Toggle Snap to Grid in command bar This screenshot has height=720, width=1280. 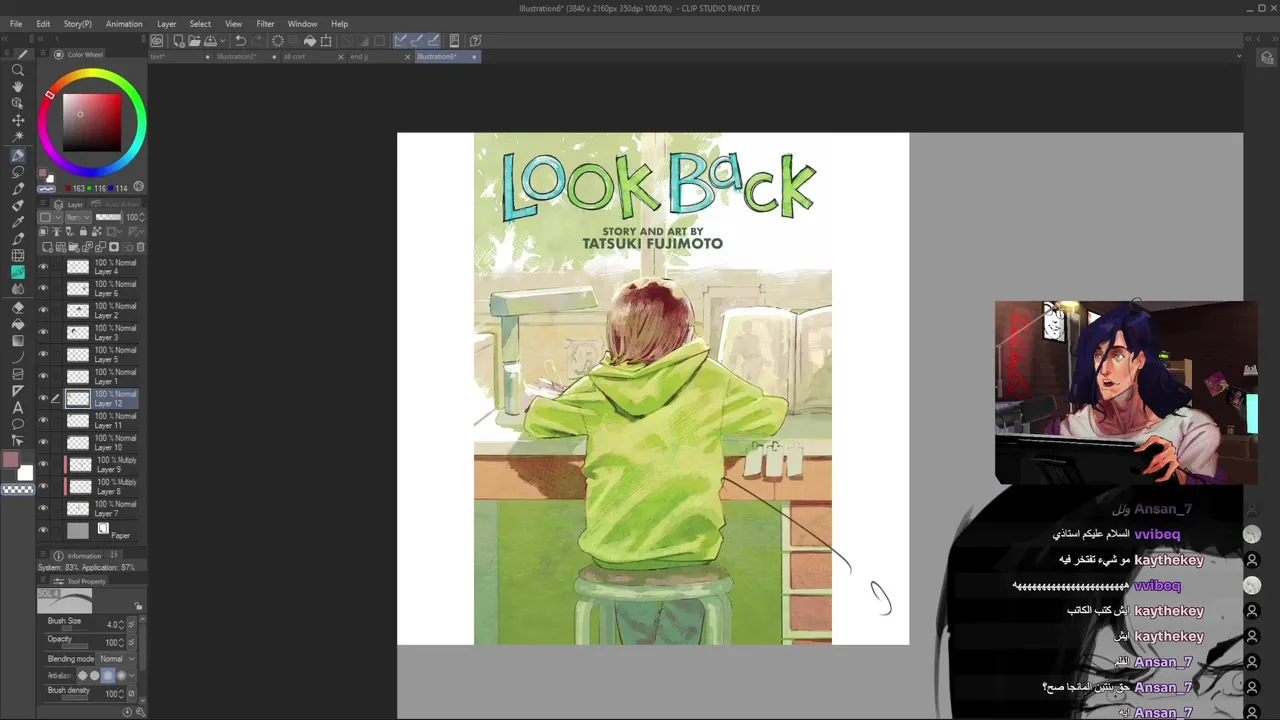pyautogui.click(x=433, y=41)
